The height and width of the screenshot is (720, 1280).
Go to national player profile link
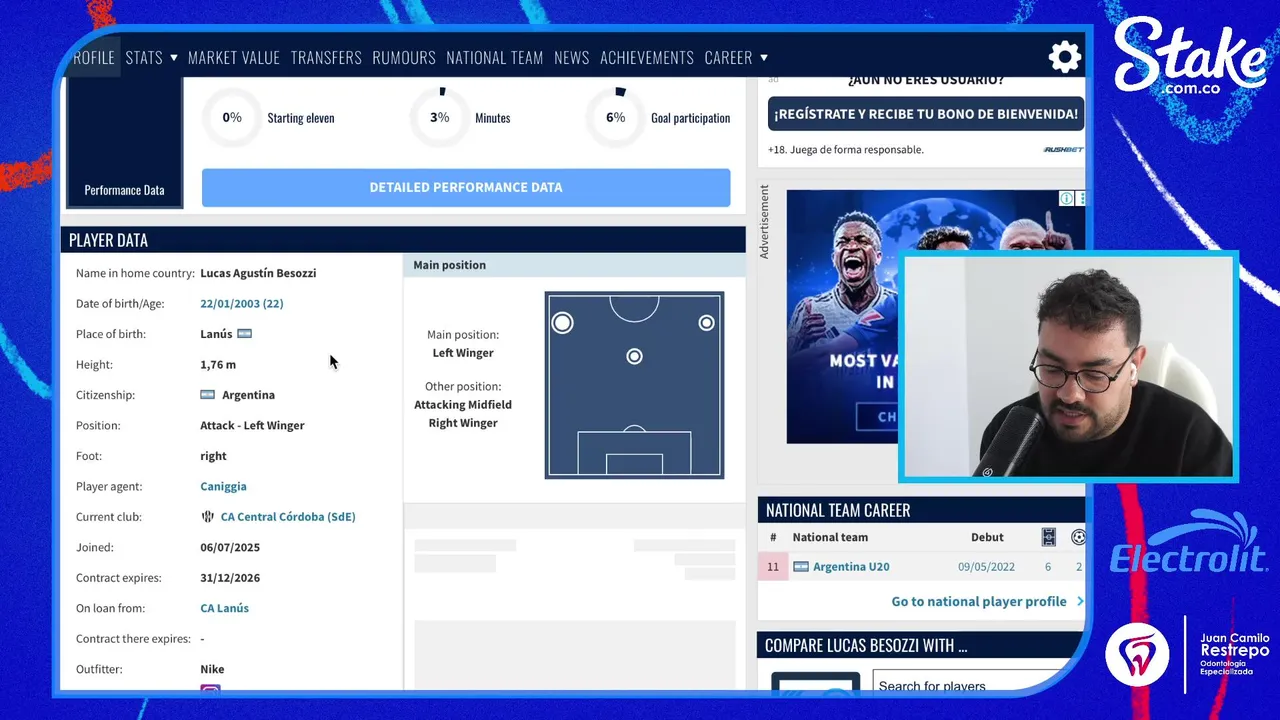(979, 602)
